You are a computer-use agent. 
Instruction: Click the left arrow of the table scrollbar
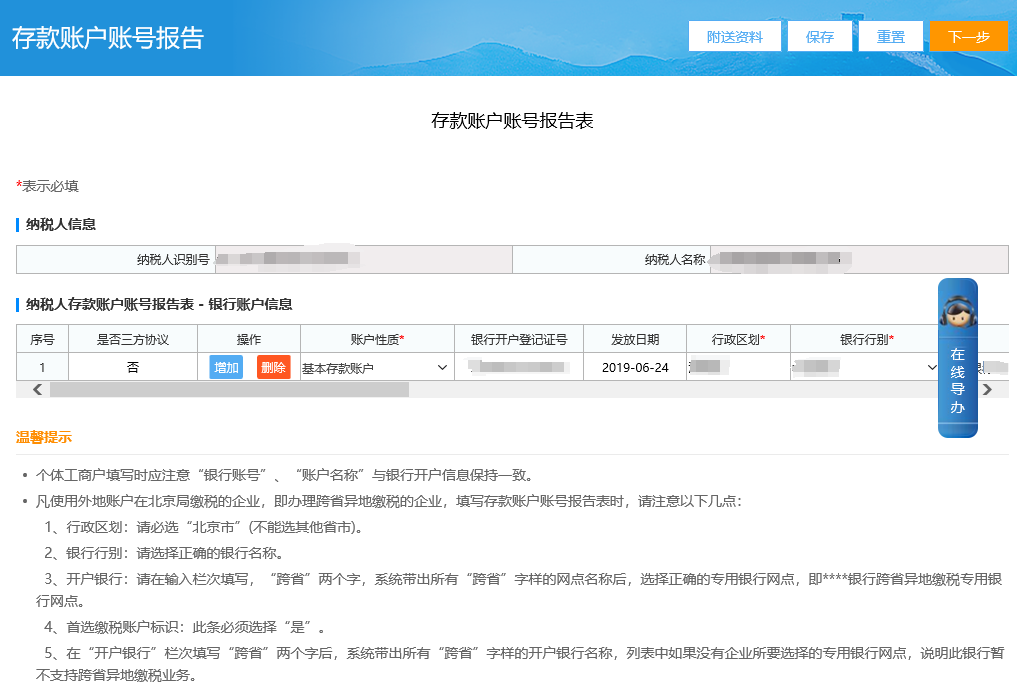point(37,390)
